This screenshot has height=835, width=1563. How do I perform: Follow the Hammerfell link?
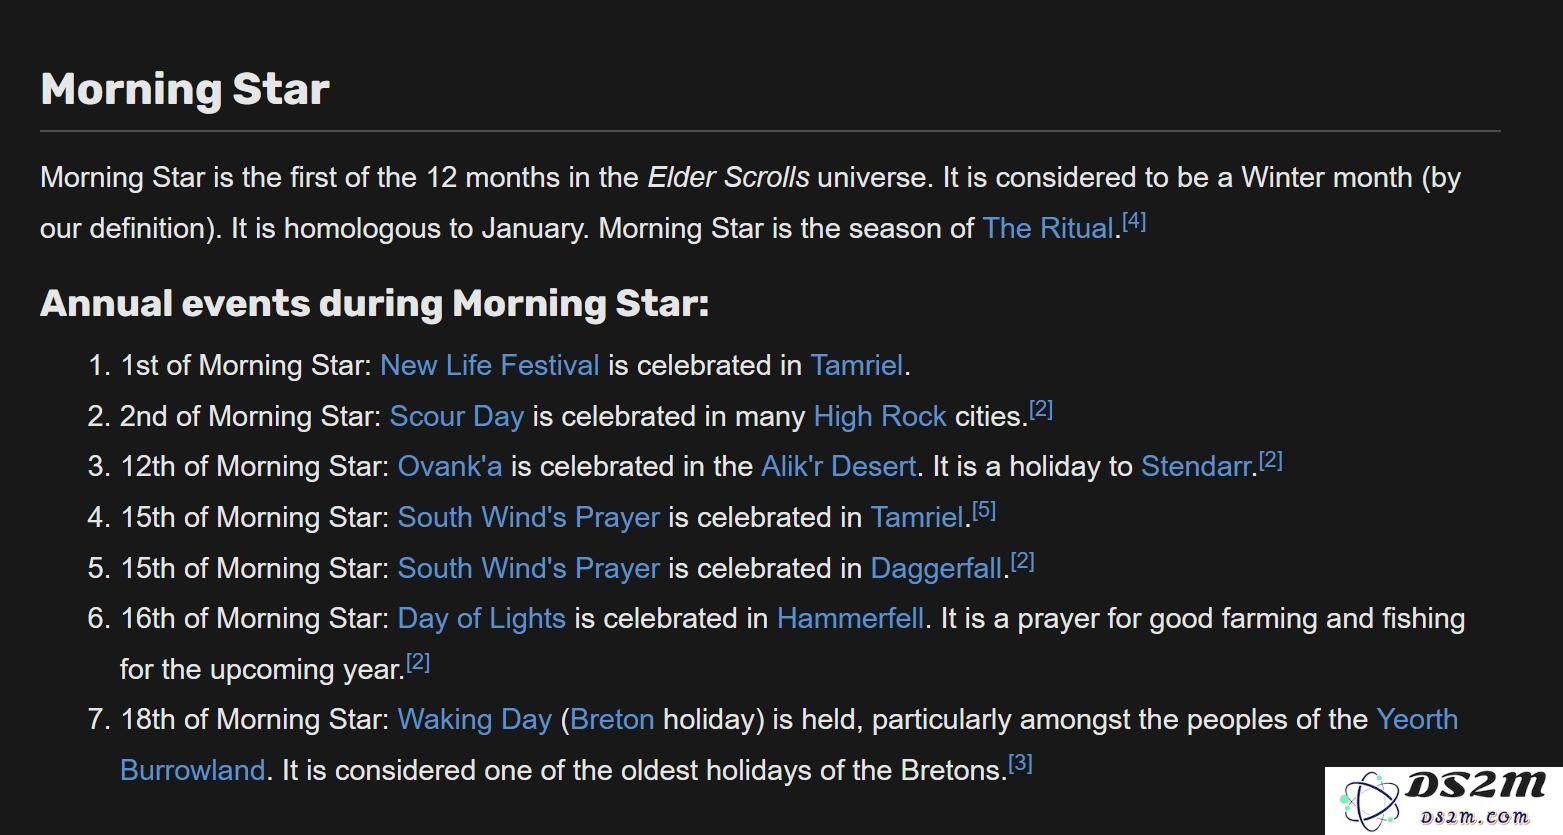[850, 618]
